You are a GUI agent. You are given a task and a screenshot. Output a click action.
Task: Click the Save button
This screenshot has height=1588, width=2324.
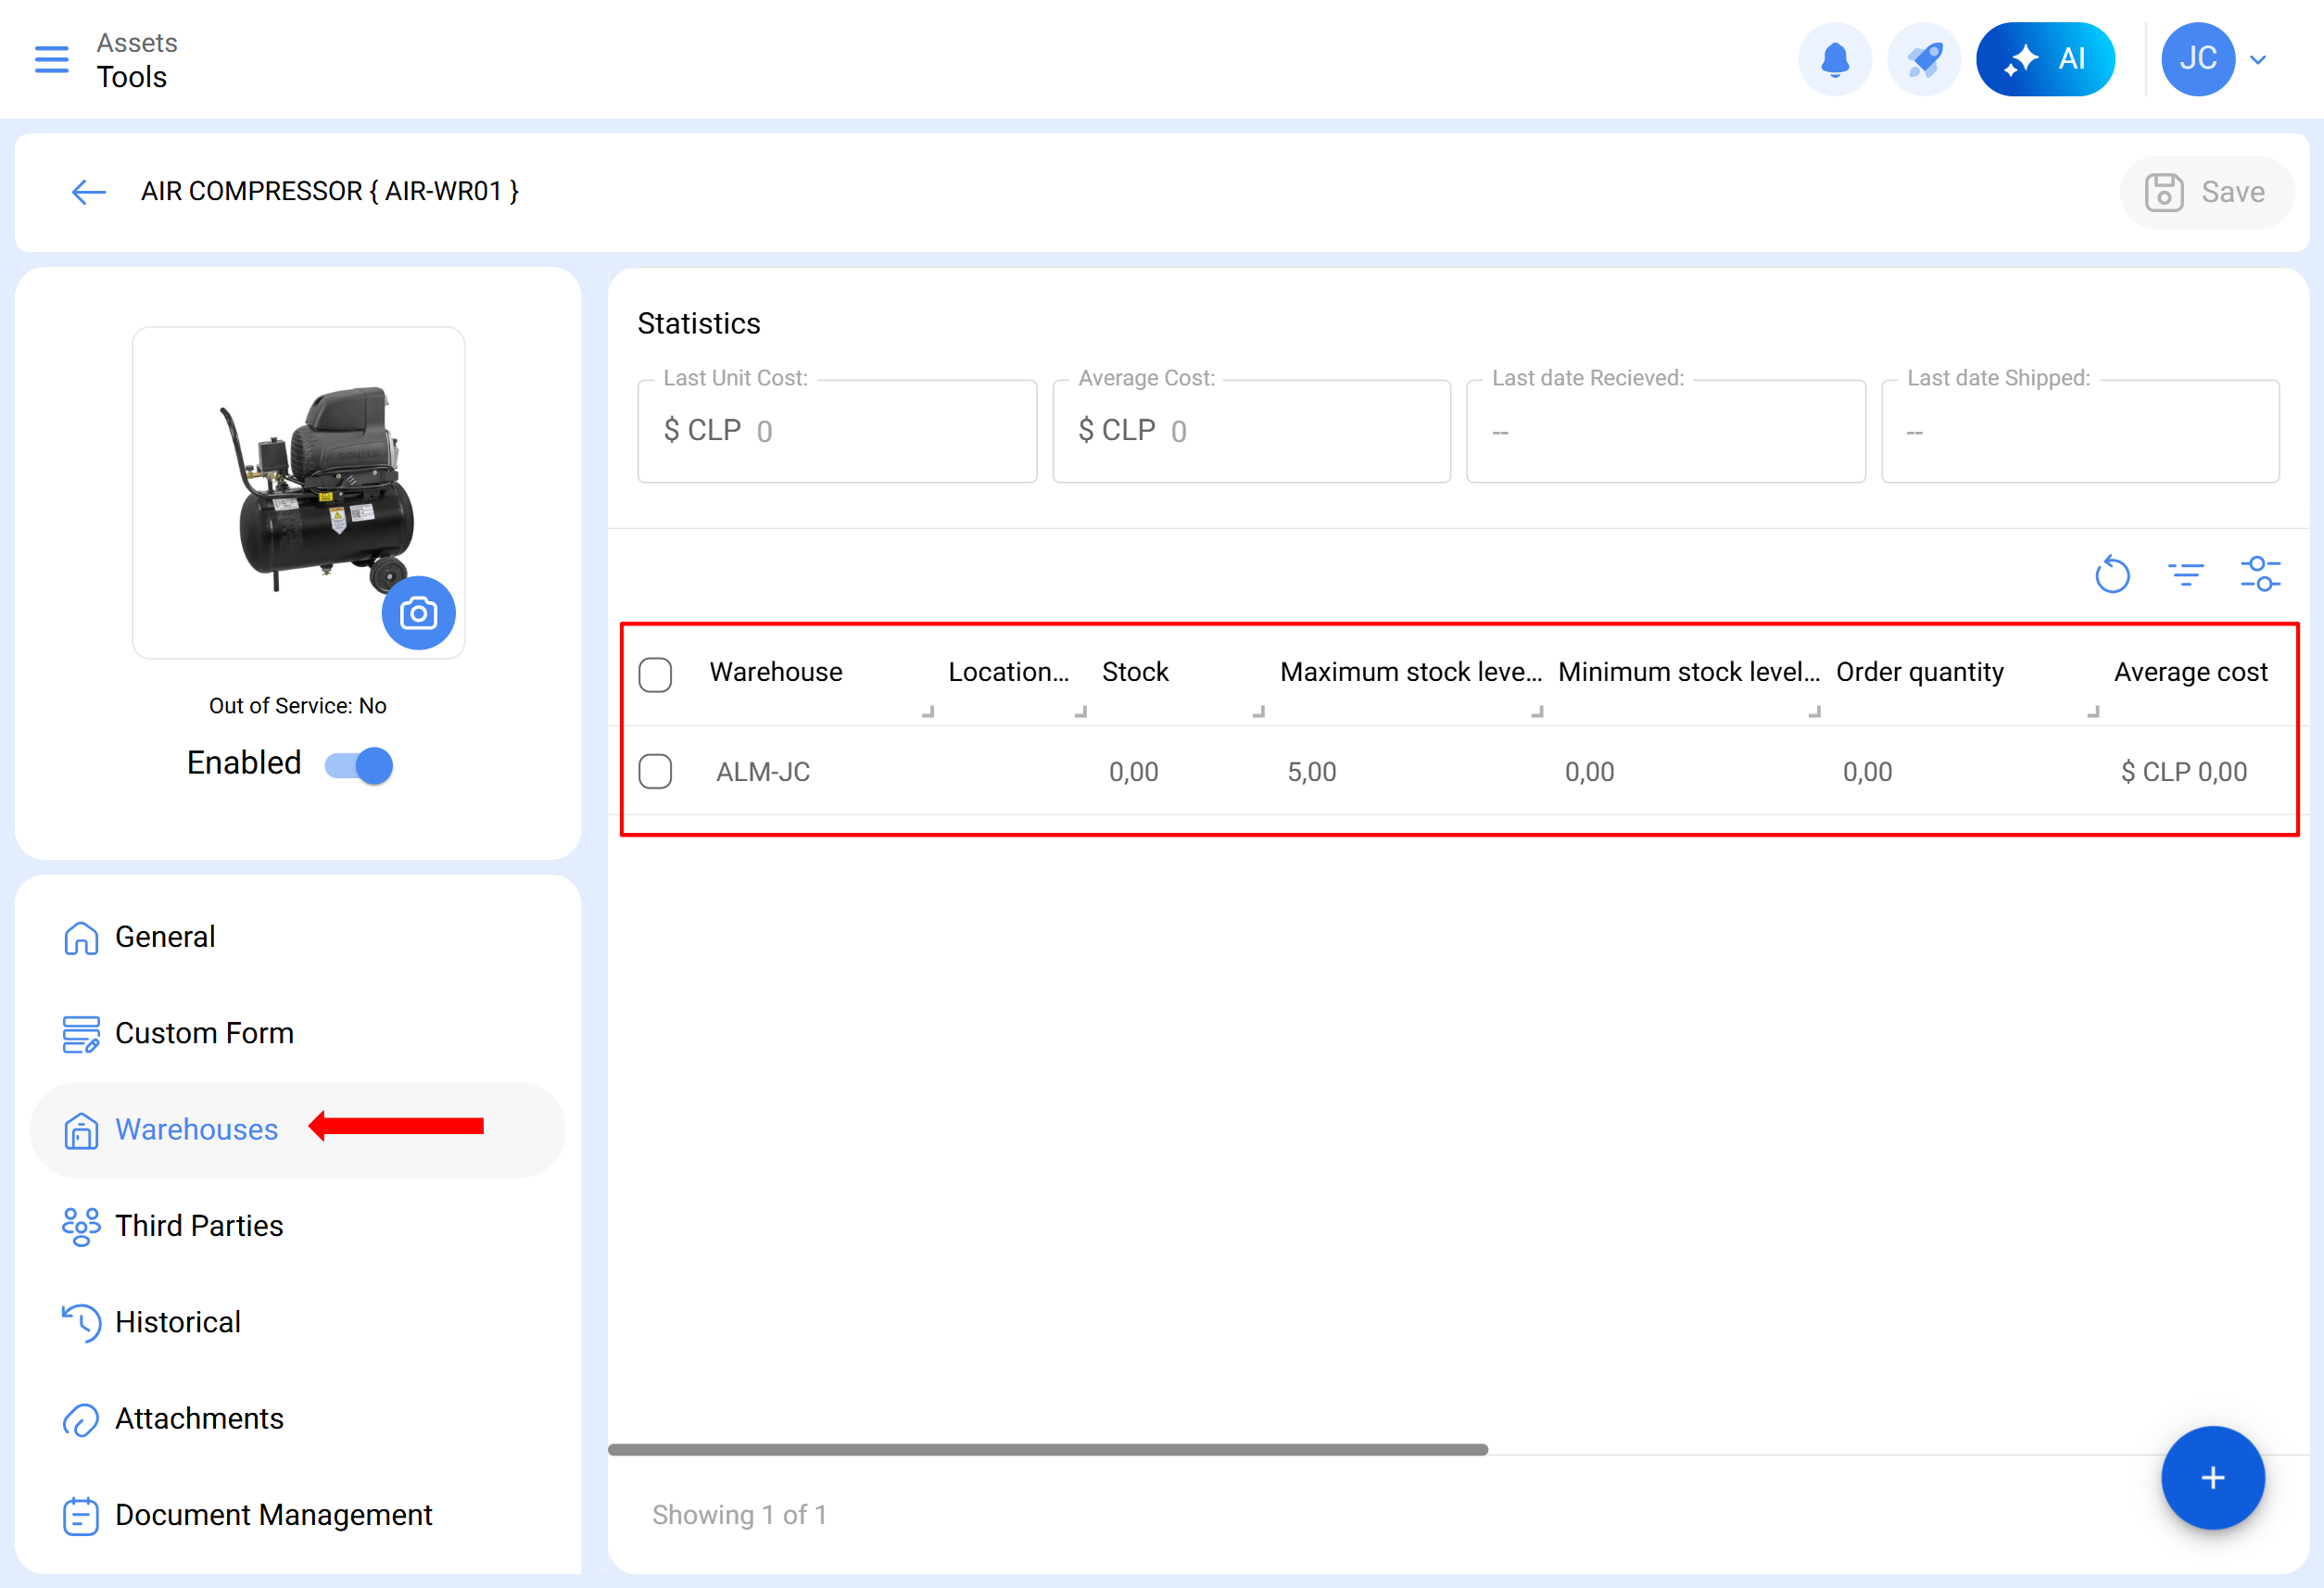[2205, 192]
